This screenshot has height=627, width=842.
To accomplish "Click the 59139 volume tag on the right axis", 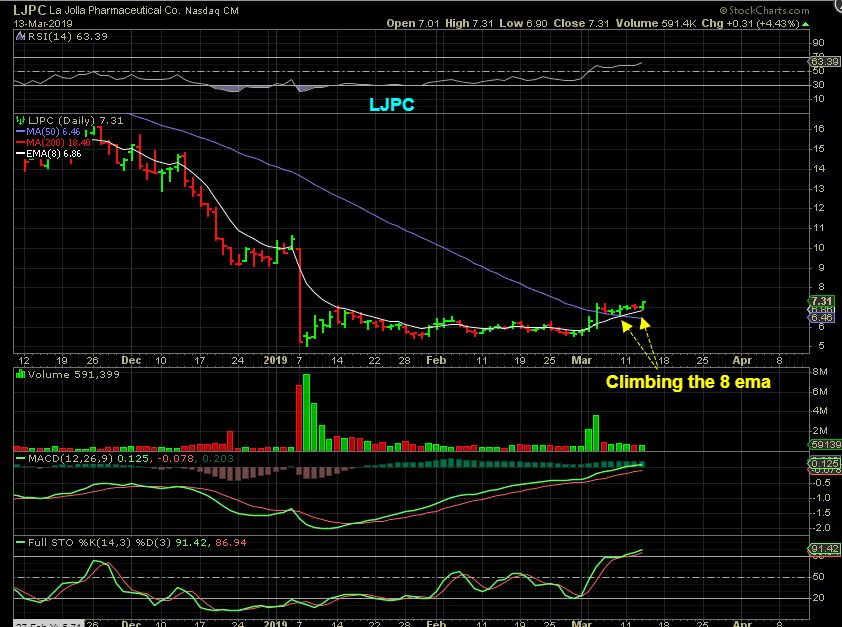I will pos(824,444).
